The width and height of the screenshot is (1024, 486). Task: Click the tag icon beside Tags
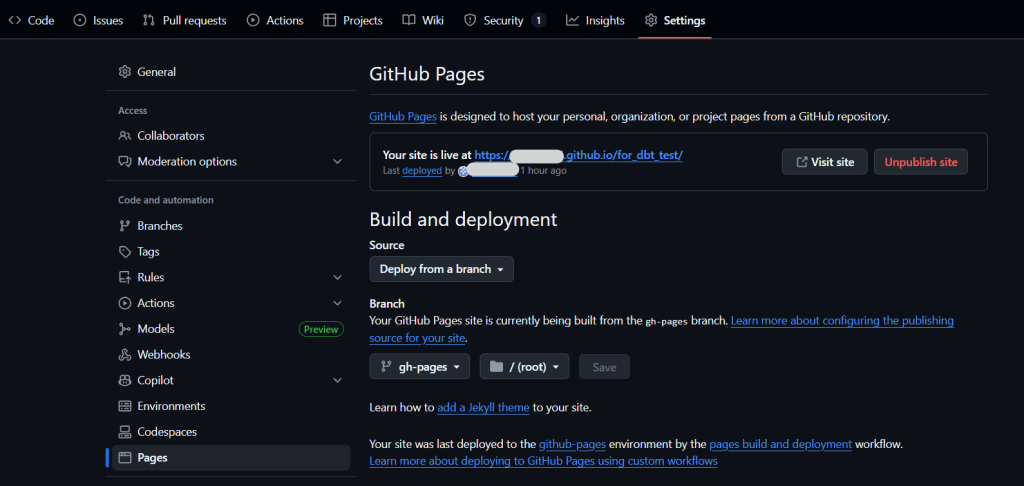125,251
